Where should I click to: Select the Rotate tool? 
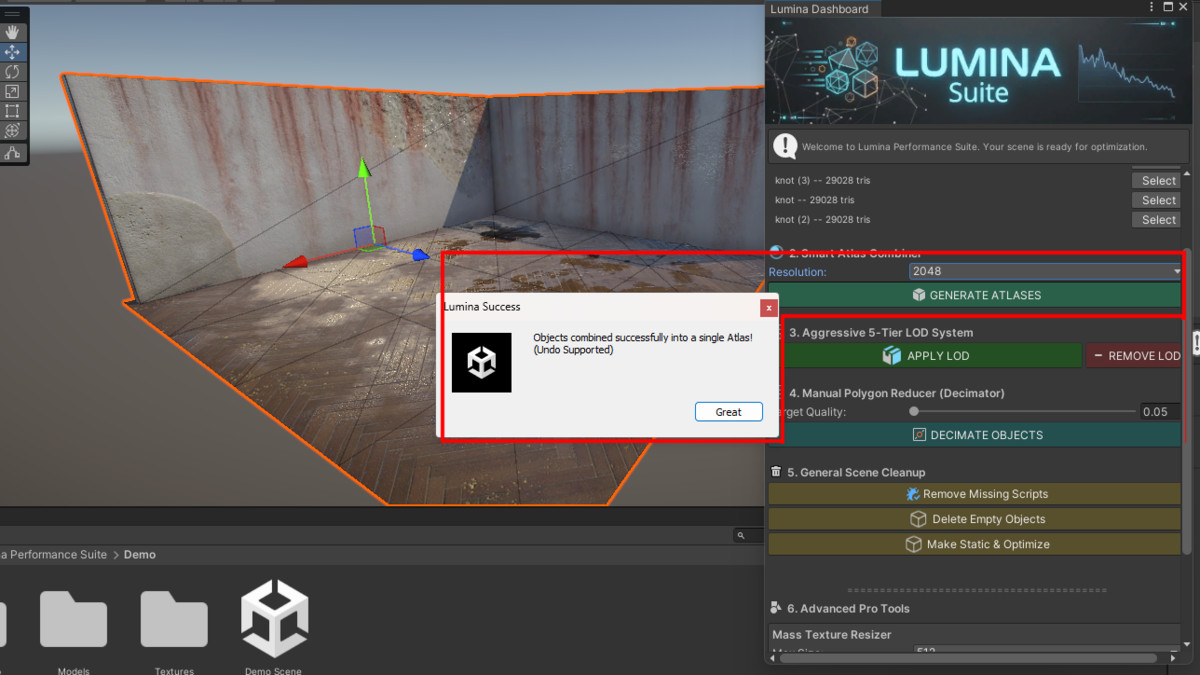coord(13,72)
